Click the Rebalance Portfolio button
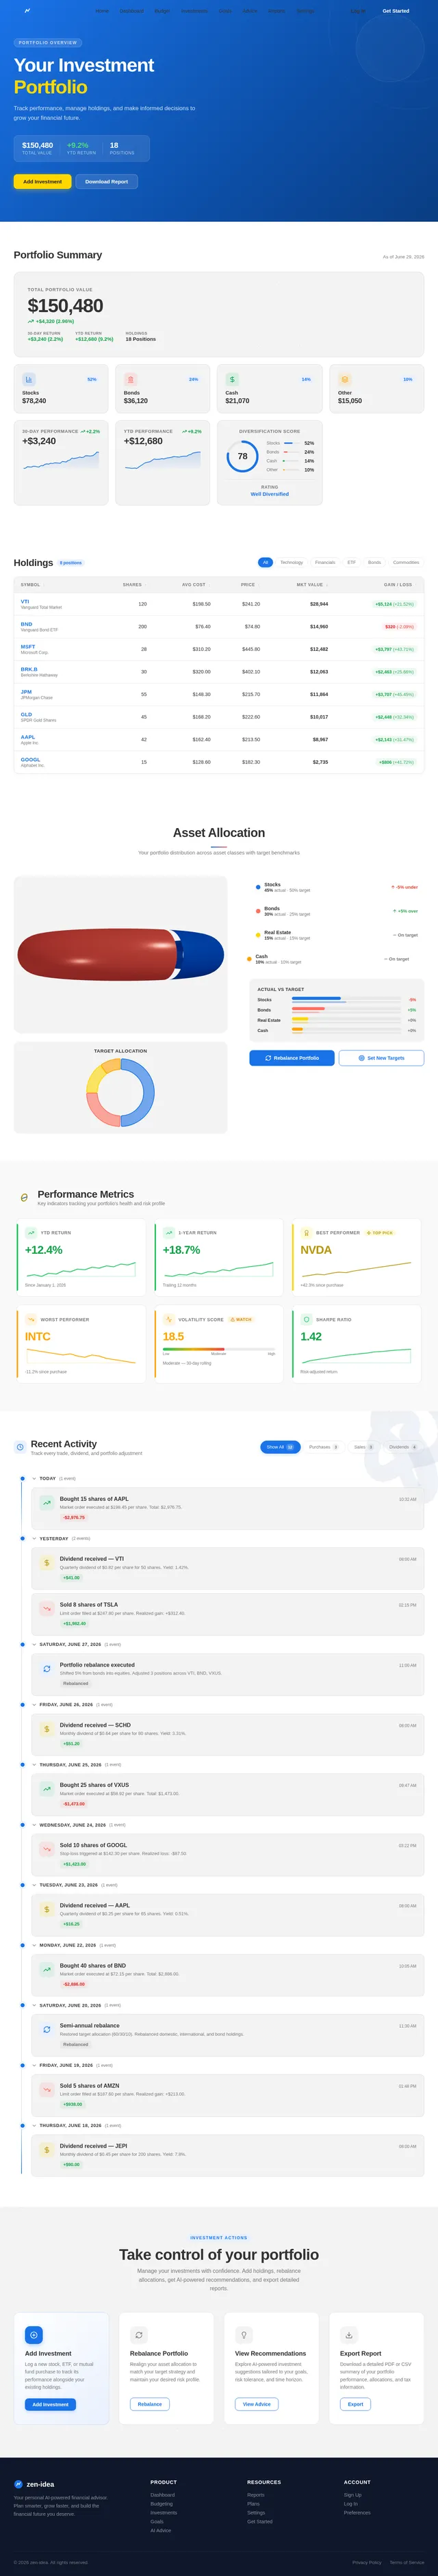Viewport: 438px width, 2576px height. click(x=292, y=1058)
